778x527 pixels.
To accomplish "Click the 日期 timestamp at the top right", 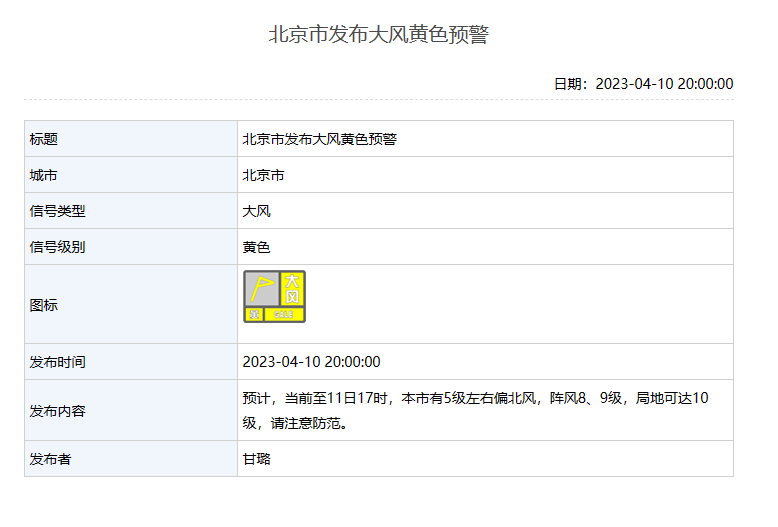I will [643, 84].
